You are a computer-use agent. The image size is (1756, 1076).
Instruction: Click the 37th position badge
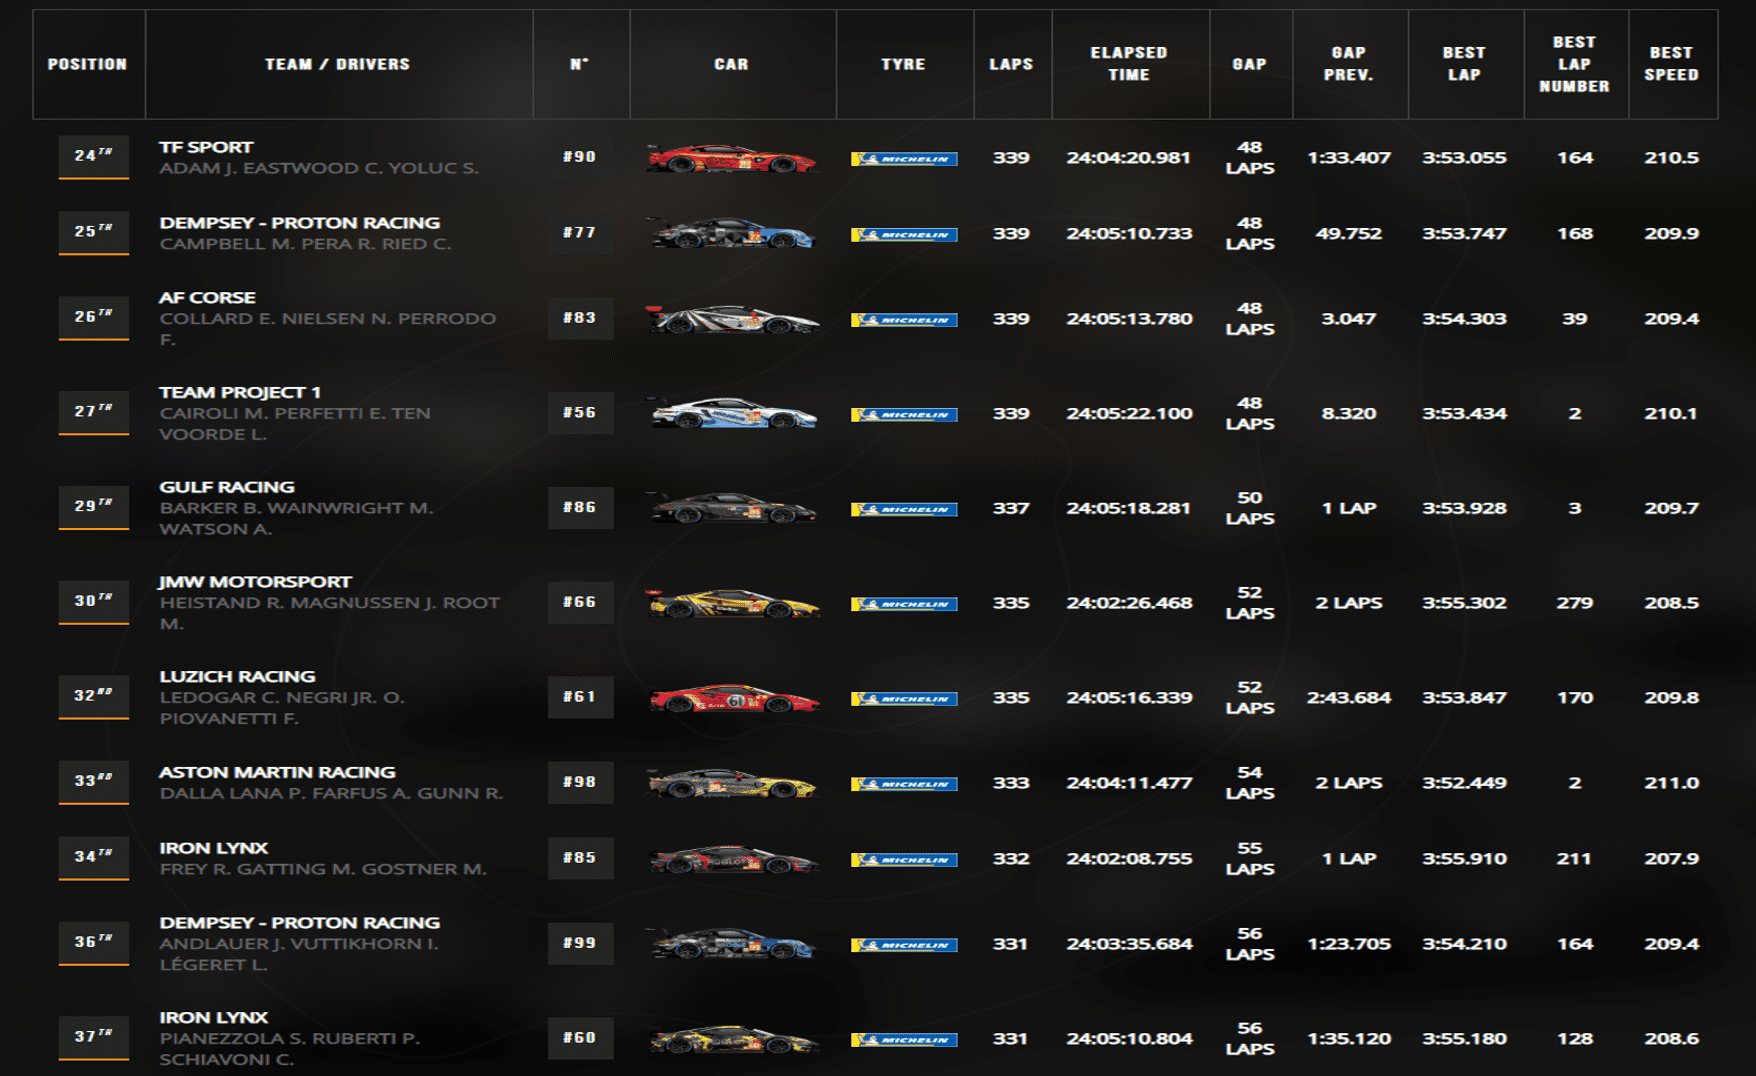pyautogui.click(x=93, y=1038)
